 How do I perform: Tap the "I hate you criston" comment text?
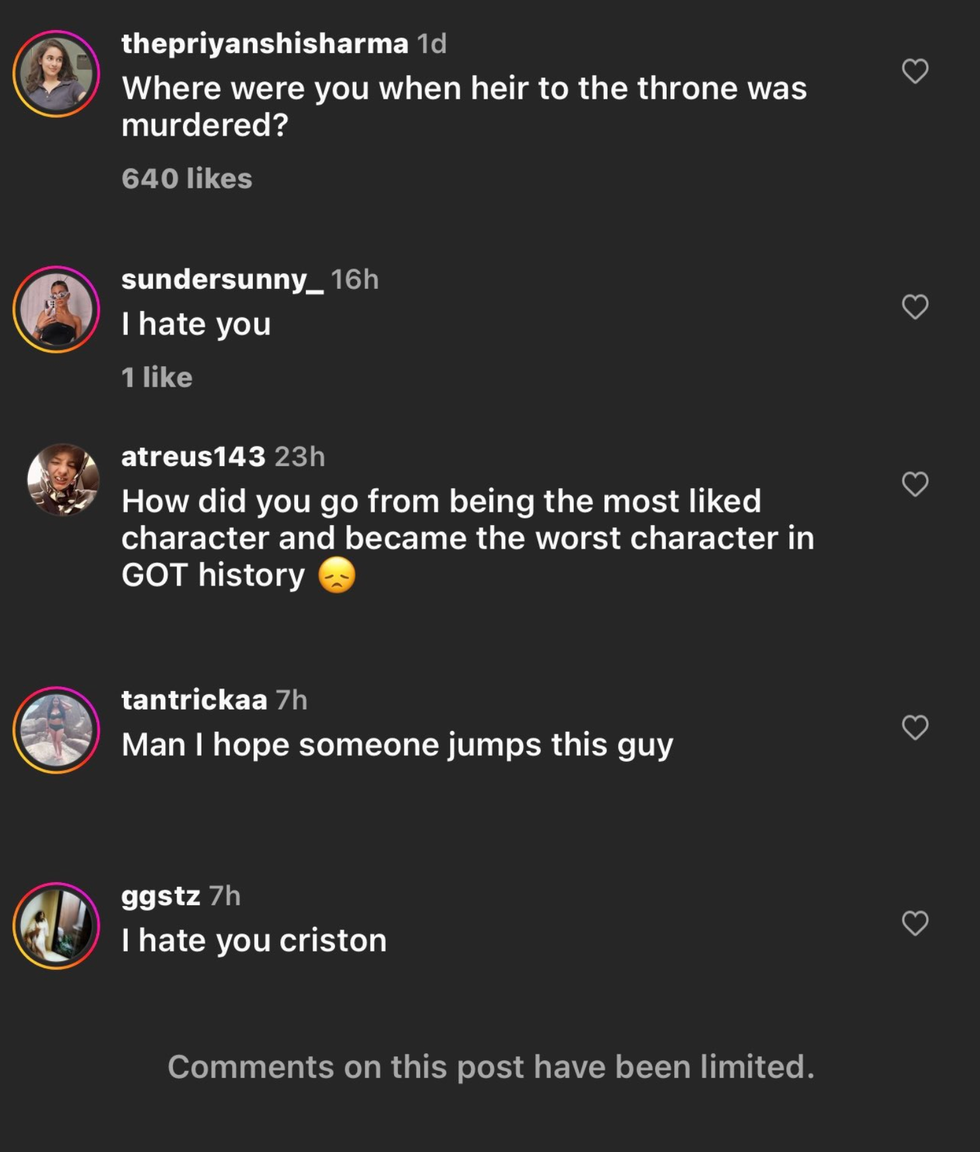254,941
